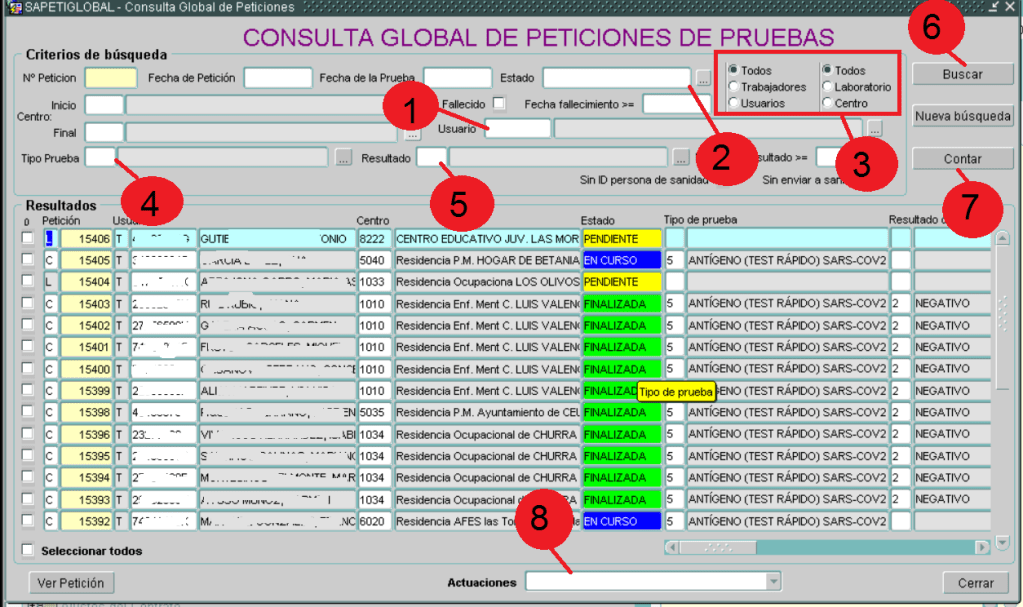The width and height of the screenshot is (1023, 607).
Task: Start over with Nueva búsqueda button
Action: (x=962, y=116)
